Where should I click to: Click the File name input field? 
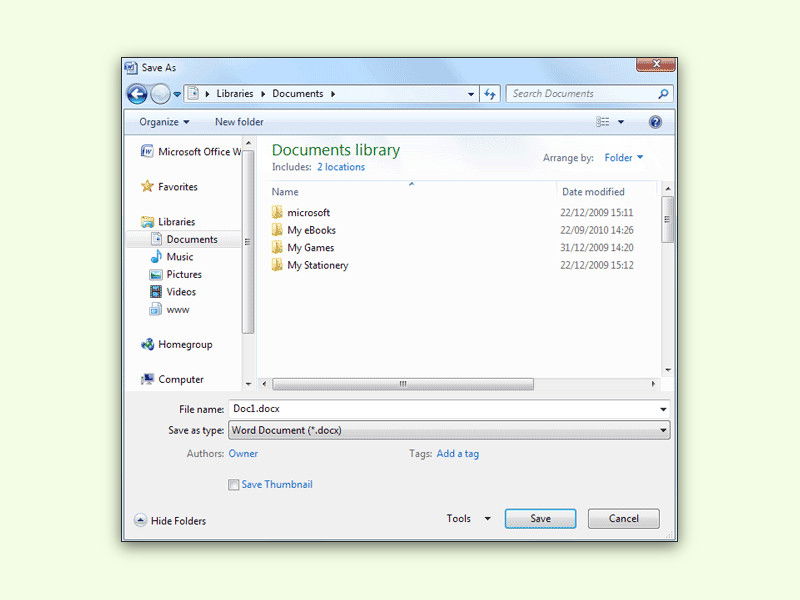pyautogui.click(x=442, y=409)
